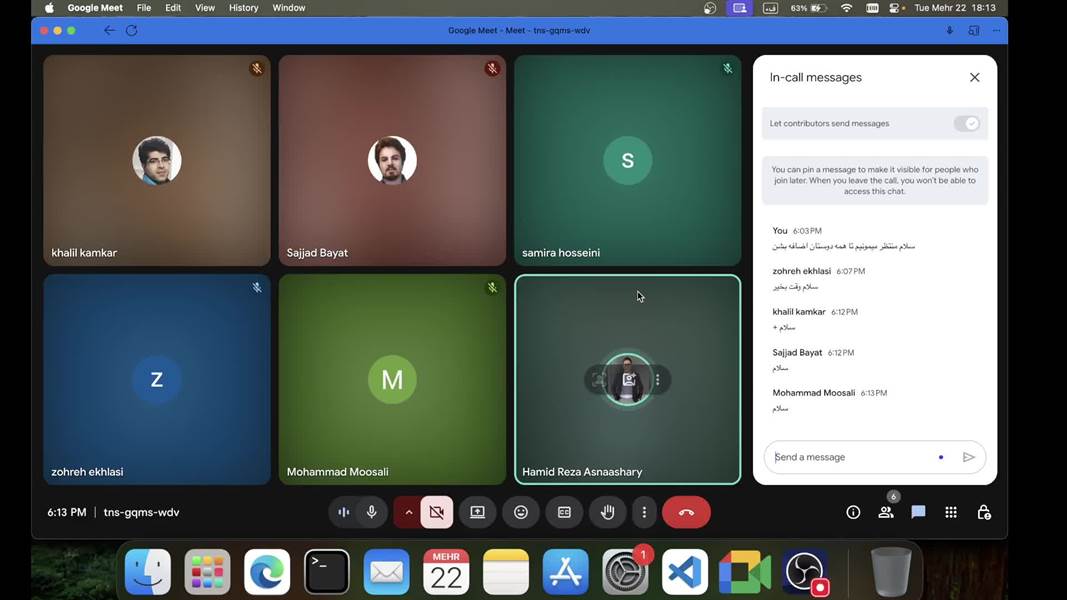Open the History menu in the menu bar

click(x=243, y=8)
